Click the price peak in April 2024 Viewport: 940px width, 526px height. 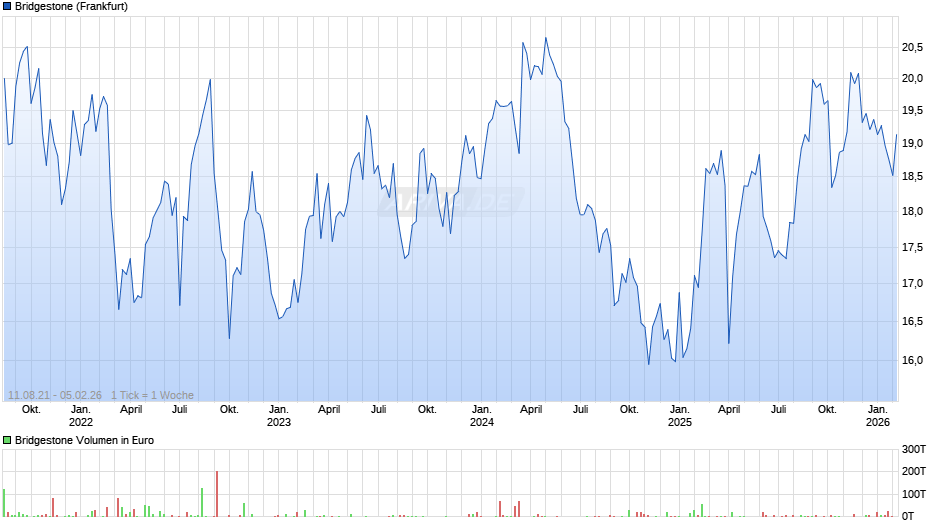(546, 38)
